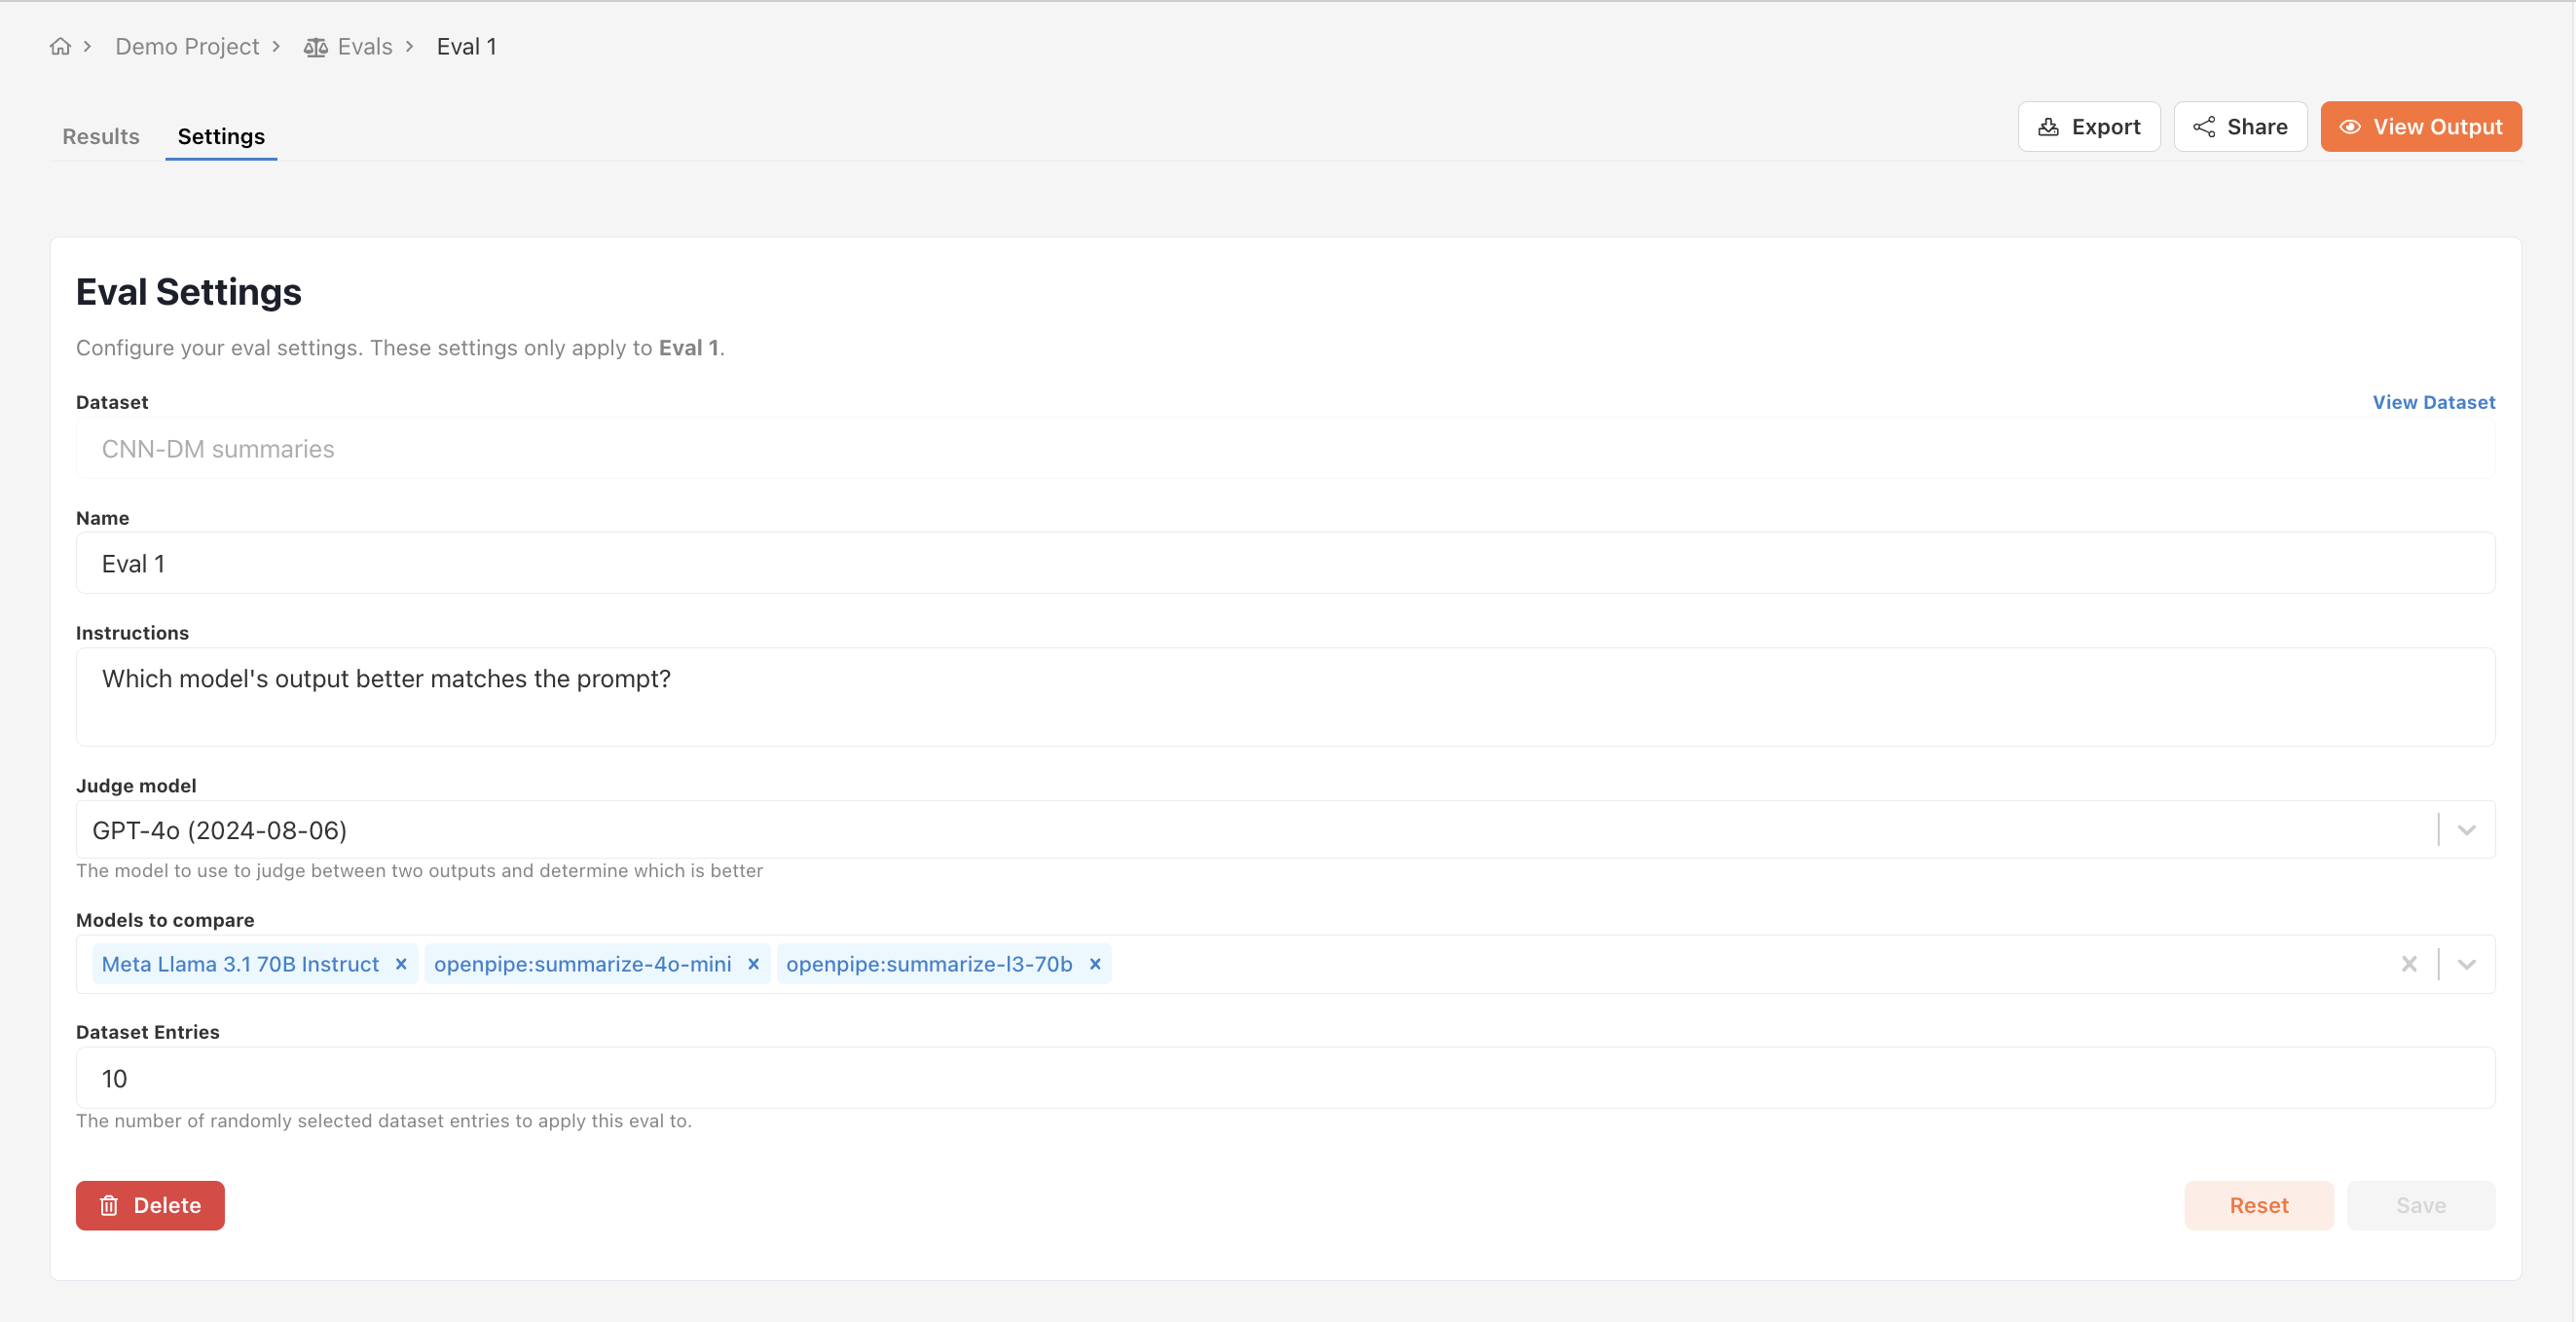The width and height of the screenshot is (2576, 1322).
Task: Go to Demo Project breadcrumb
Action: (187, 47)
